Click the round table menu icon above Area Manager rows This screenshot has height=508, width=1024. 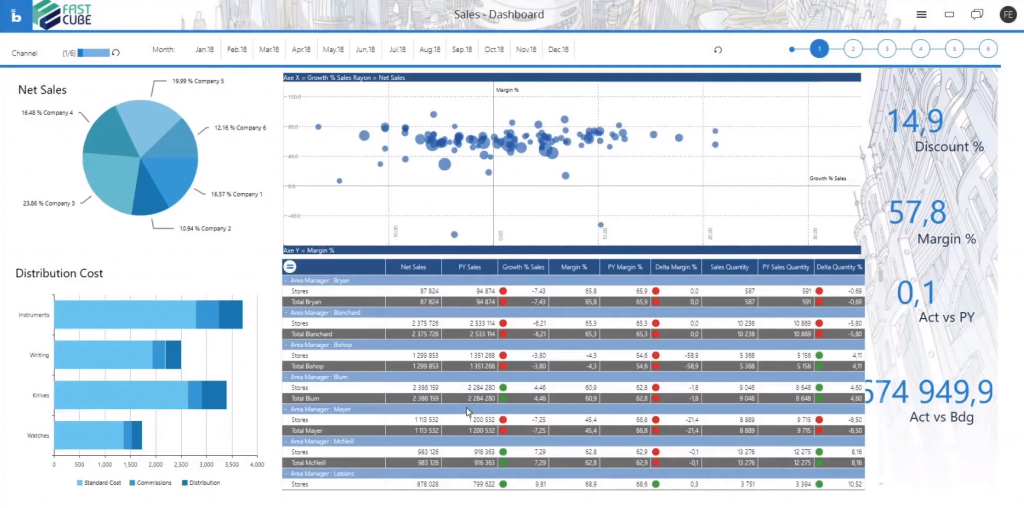tap(290, 267)
